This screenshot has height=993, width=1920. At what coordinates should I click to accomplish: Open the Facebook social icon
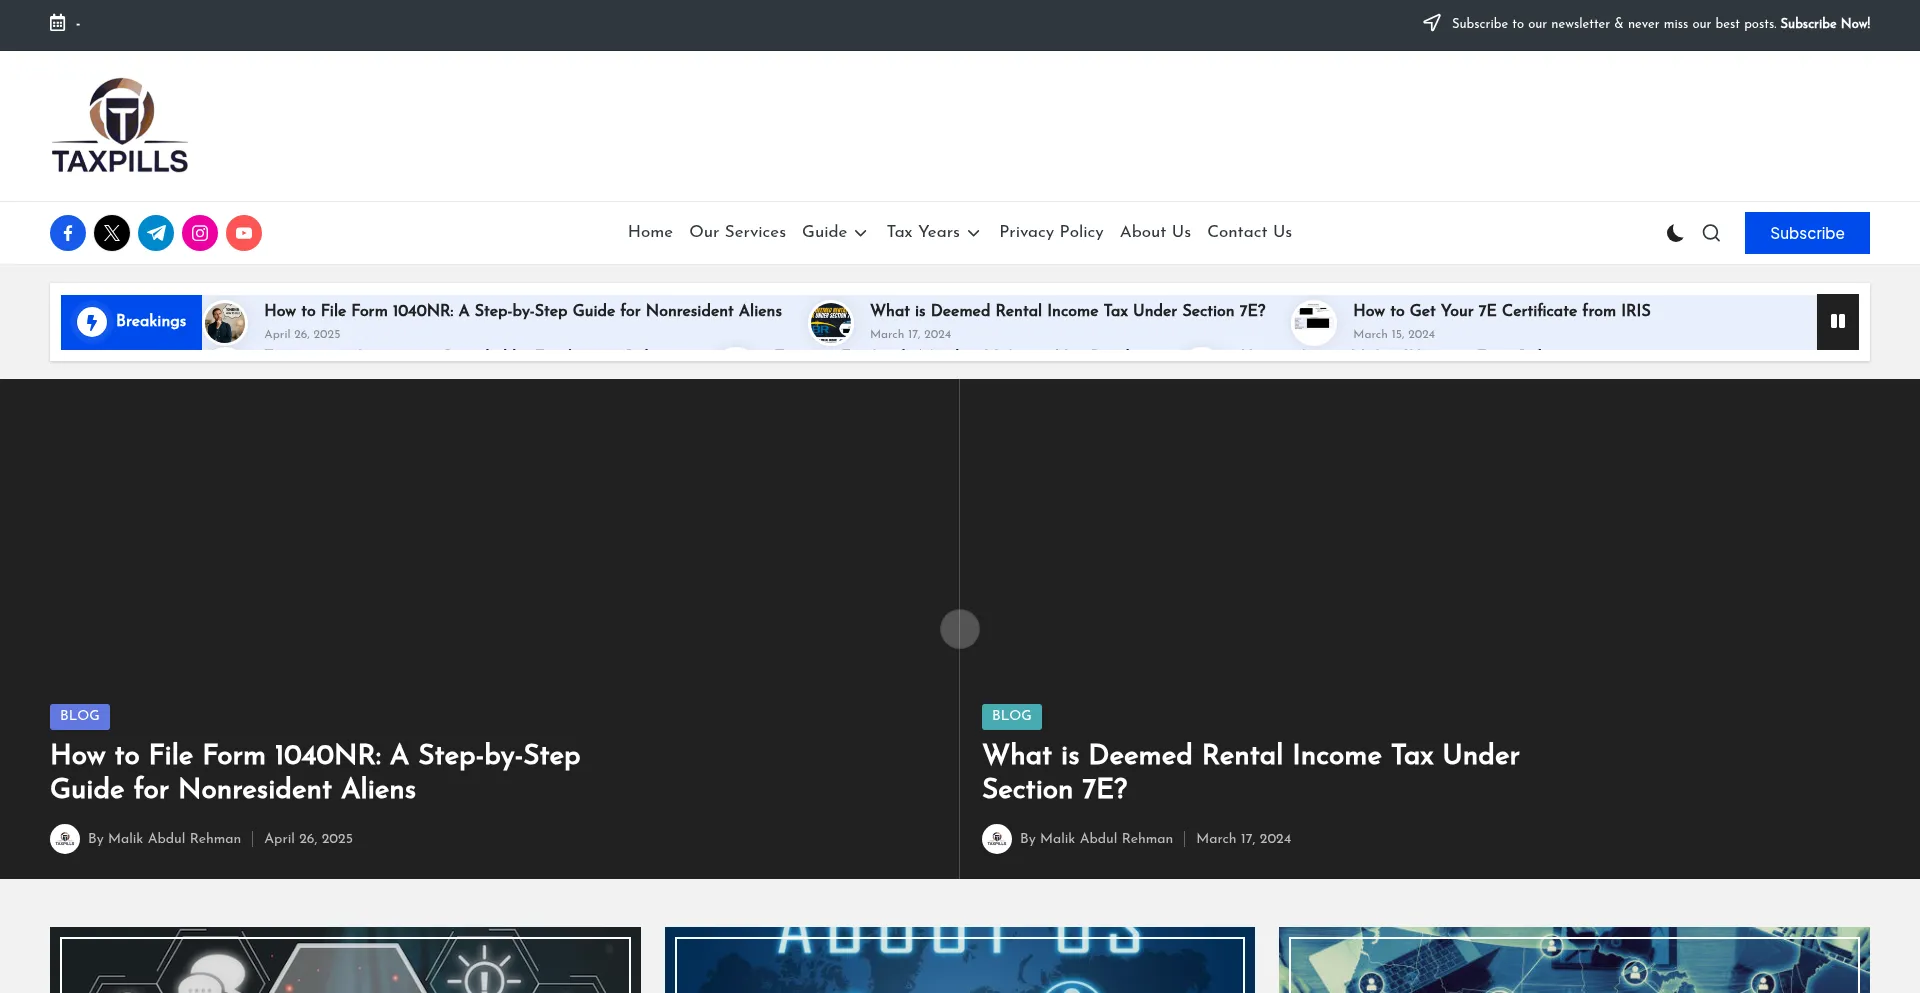[68, 233]
